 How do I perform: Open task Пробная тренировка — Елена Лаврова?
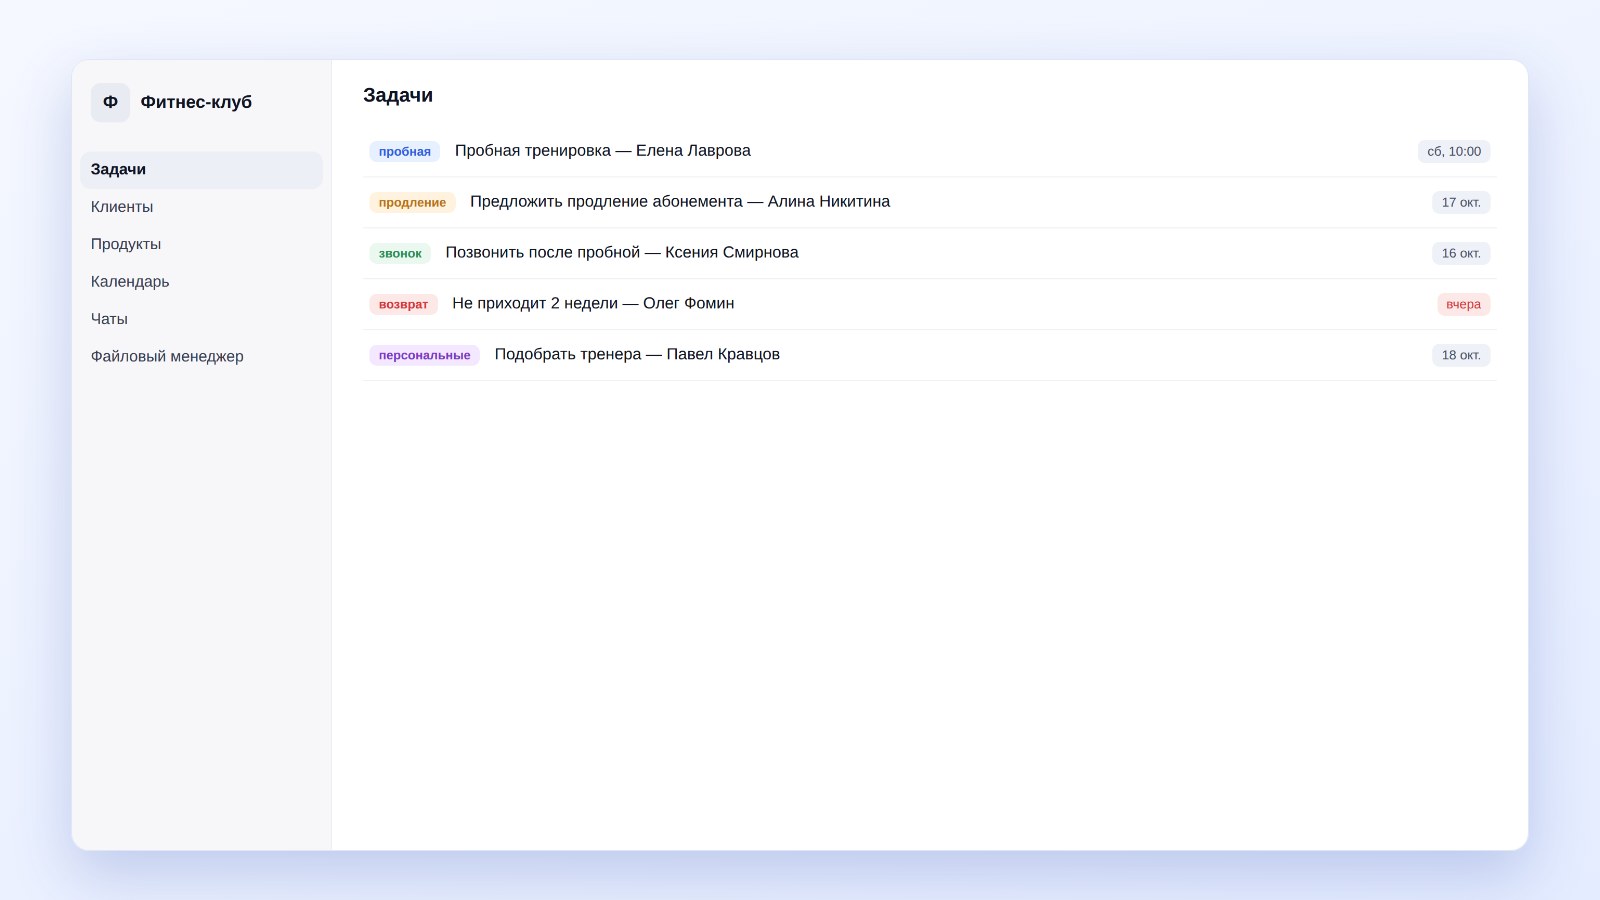pyautogui.click(x=603, y=151)
